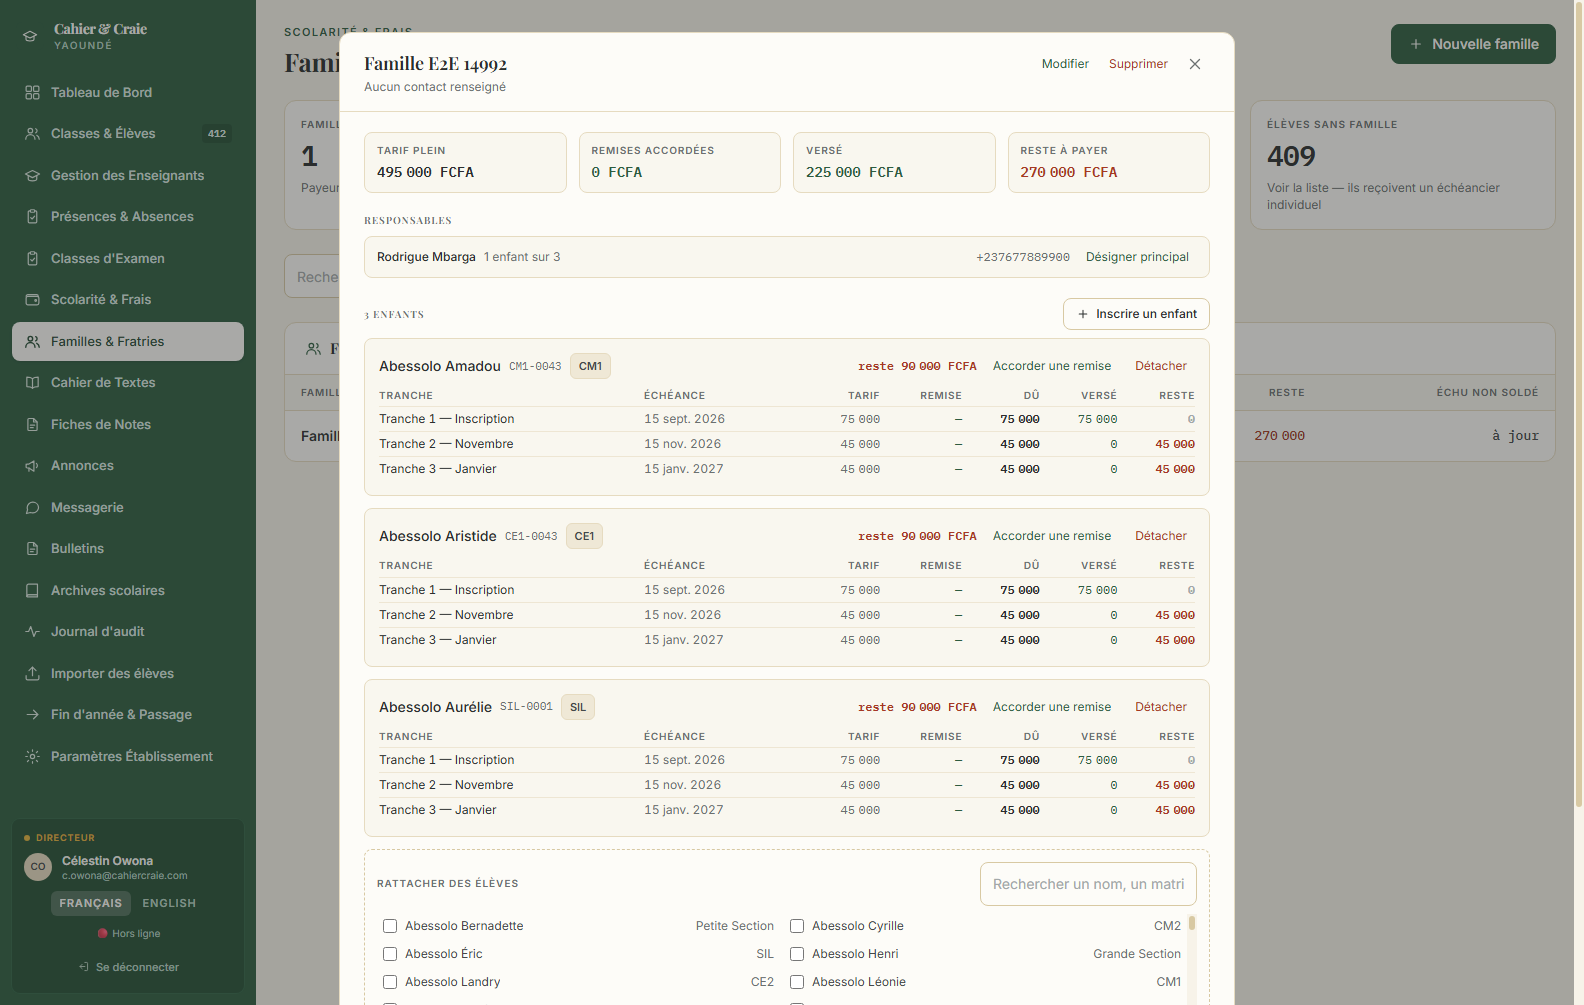
Task: Click the Classes & Élèves people icon
Action: click(x=32, y=134)
